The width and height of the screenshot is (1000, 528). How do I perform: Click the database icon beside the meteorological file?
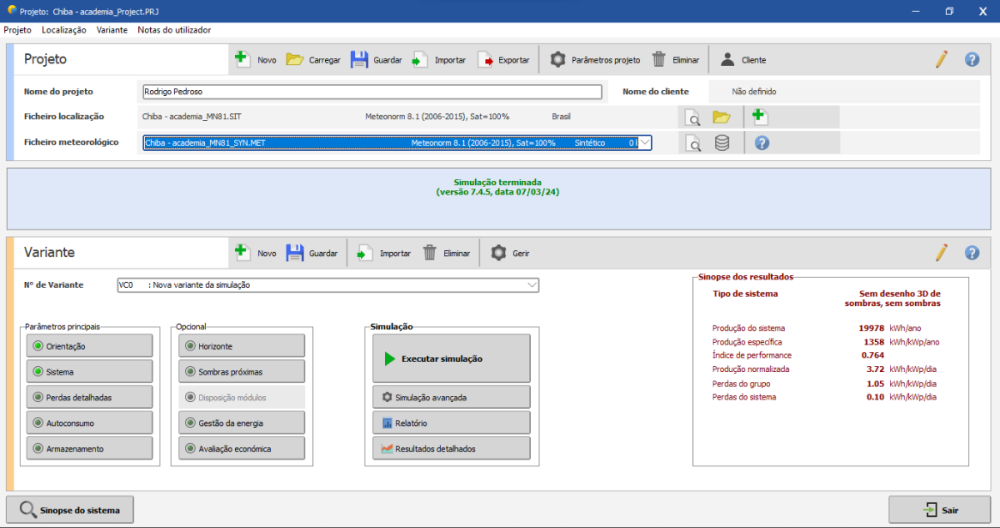(722, 143)
